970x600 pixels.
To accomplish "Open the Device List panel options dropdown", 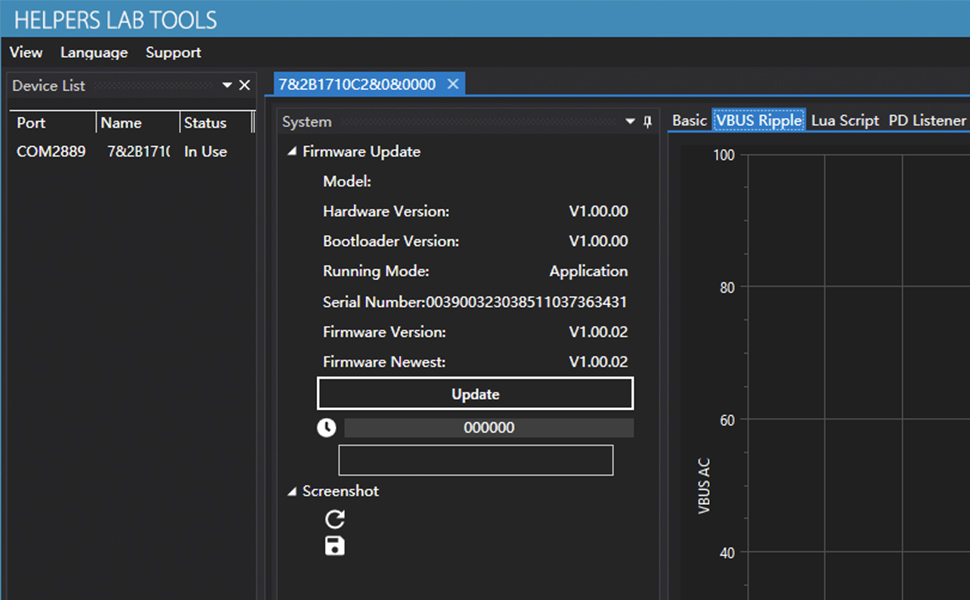I will (227, 86).
